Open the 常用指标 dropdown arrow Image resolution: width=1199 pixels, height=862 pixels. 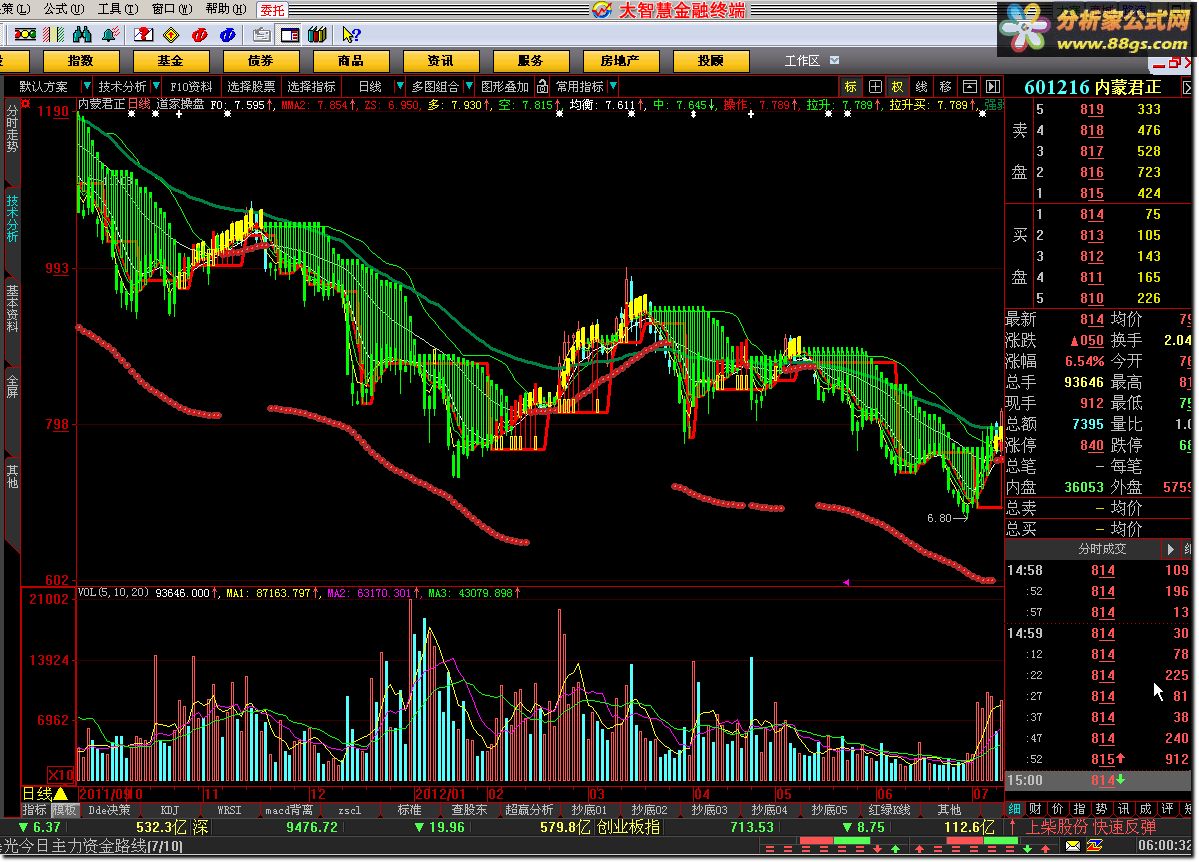[613, 86]
